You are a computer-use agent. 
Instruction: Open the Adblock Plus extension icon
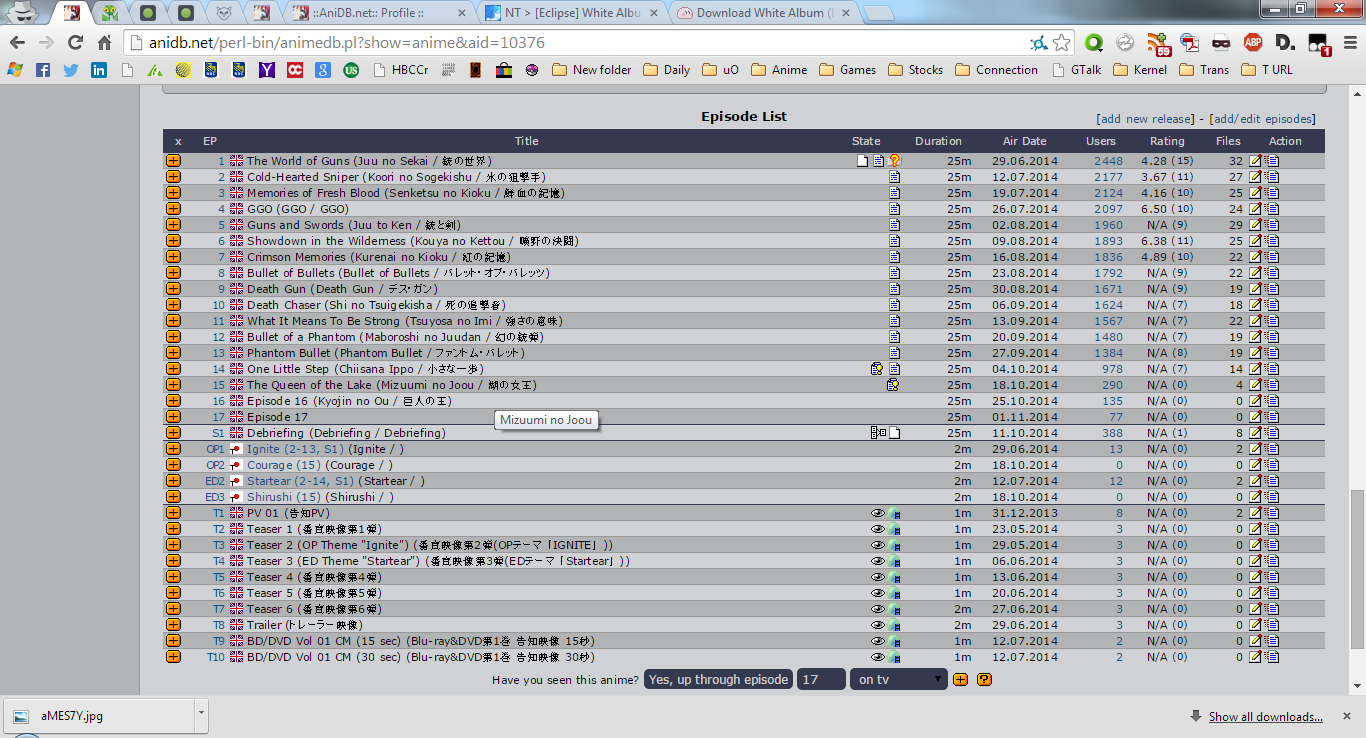[1252, 43]
